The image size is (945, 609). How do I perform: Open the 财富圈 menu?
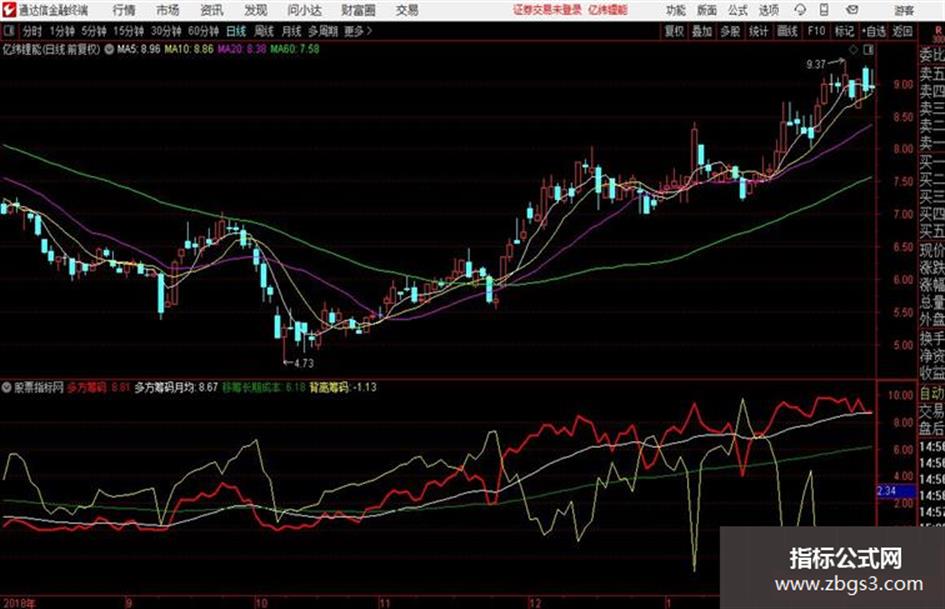pos(358,10)
